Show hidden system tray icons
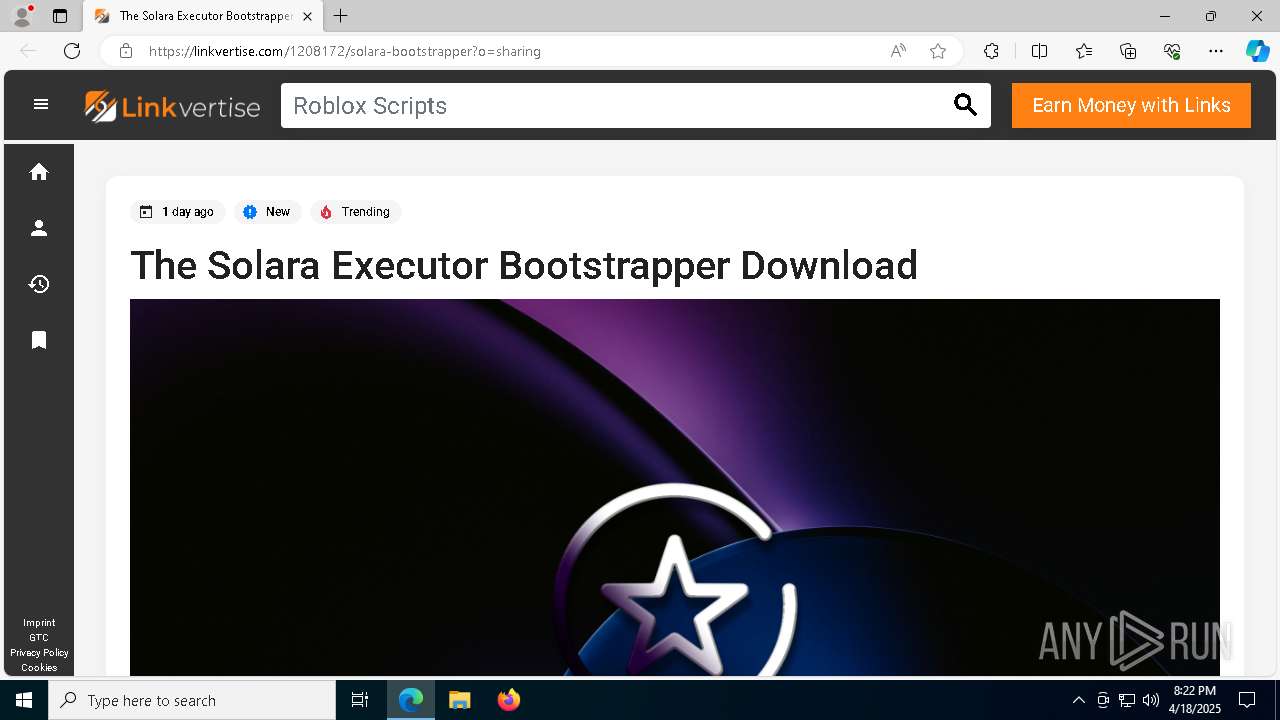The width and height of the screenshot is (1280, 720). coord(1078,700)
